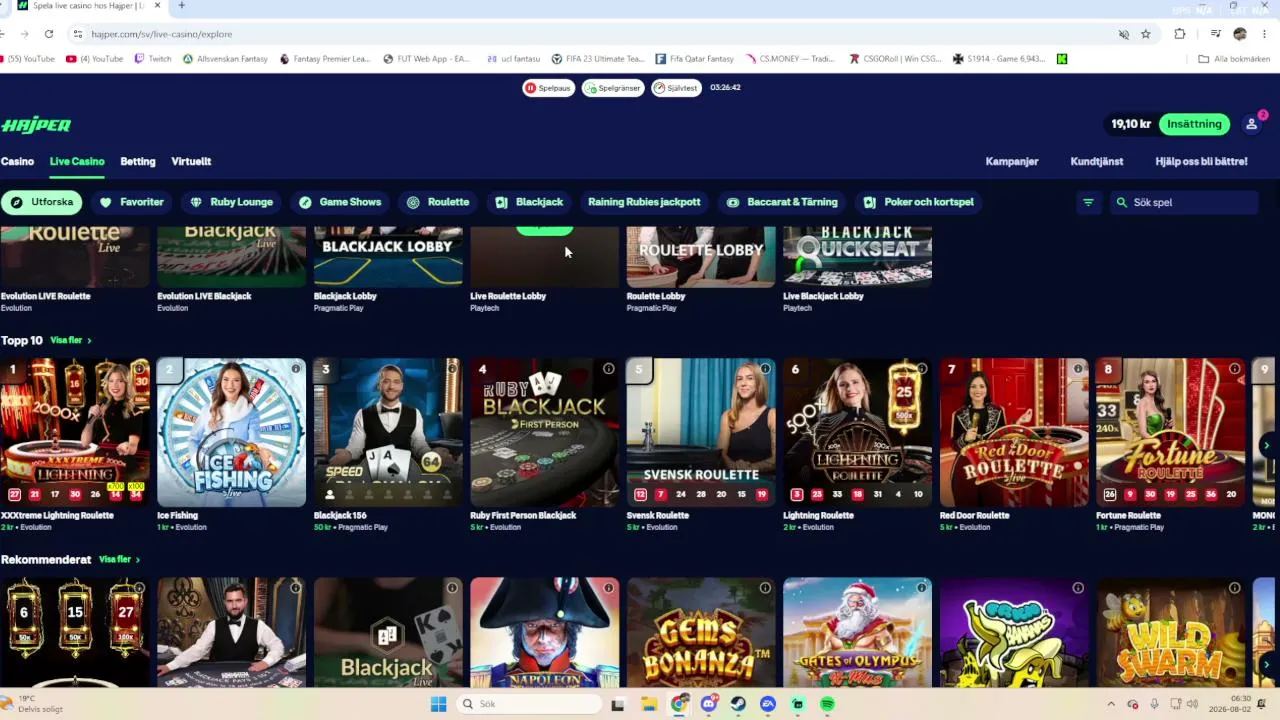Show info icon on the Lightning Roulette card ranked 6
This screenshot has height=720, width=1280.
[x=921, y=369]
